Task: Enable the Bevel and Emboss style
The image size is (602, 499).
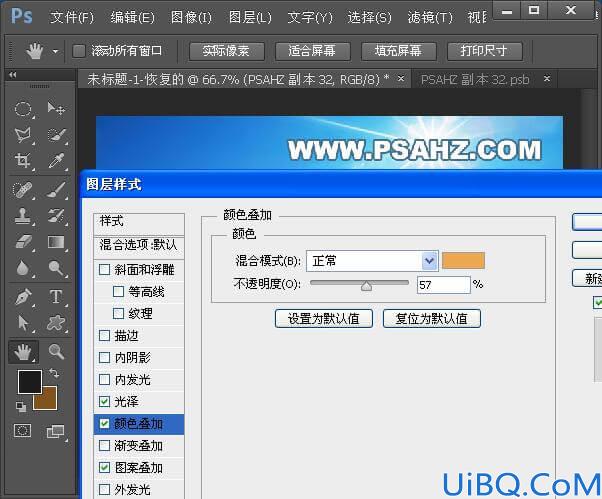Action: click(104, 269)
